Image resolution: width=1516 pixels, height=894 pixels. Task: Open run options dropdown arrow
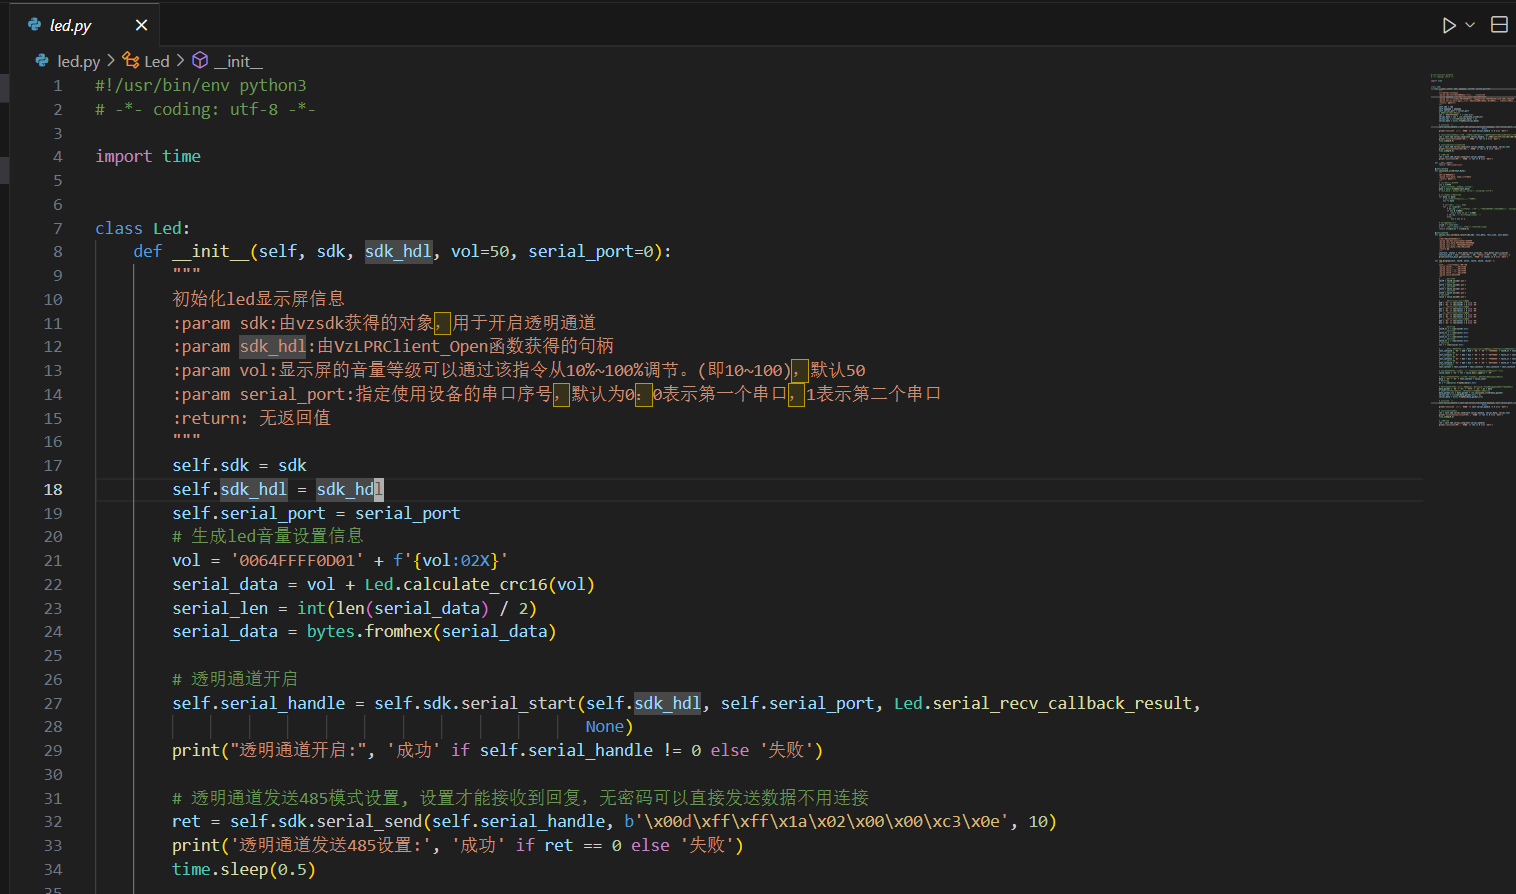point(1470,25)
